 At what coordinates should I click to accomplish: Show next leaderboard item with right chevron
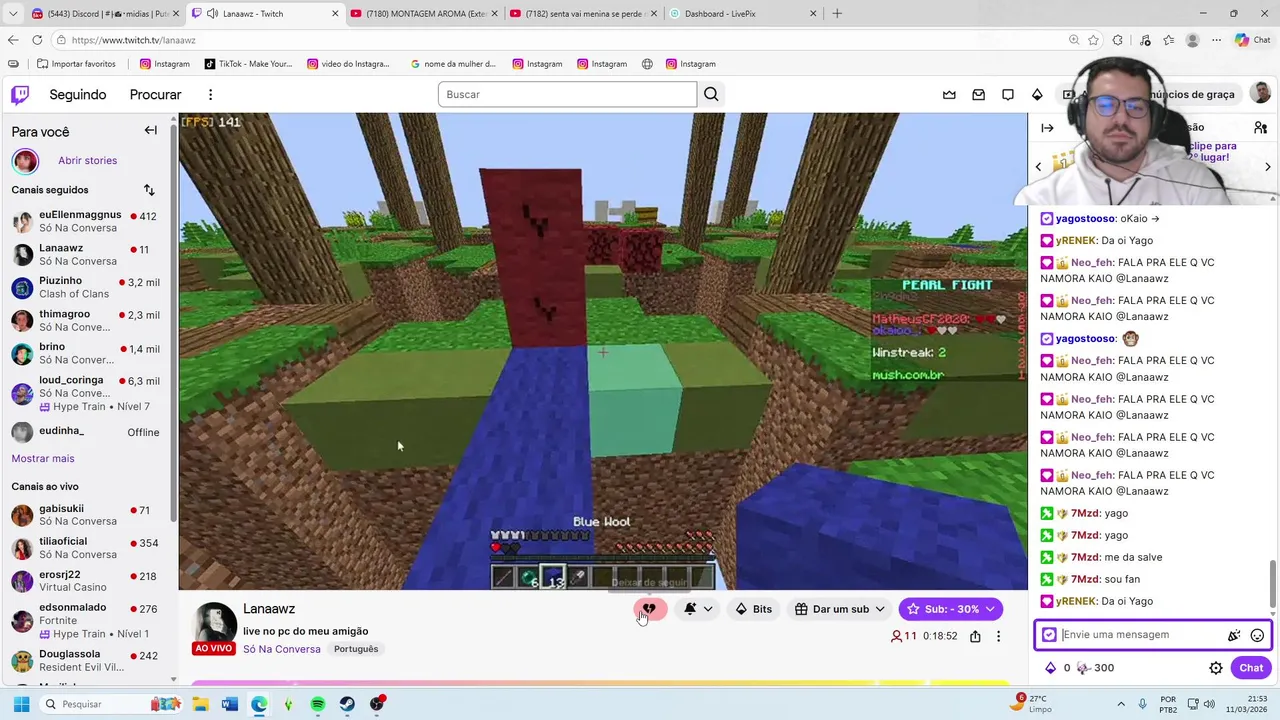(1267, 166)
